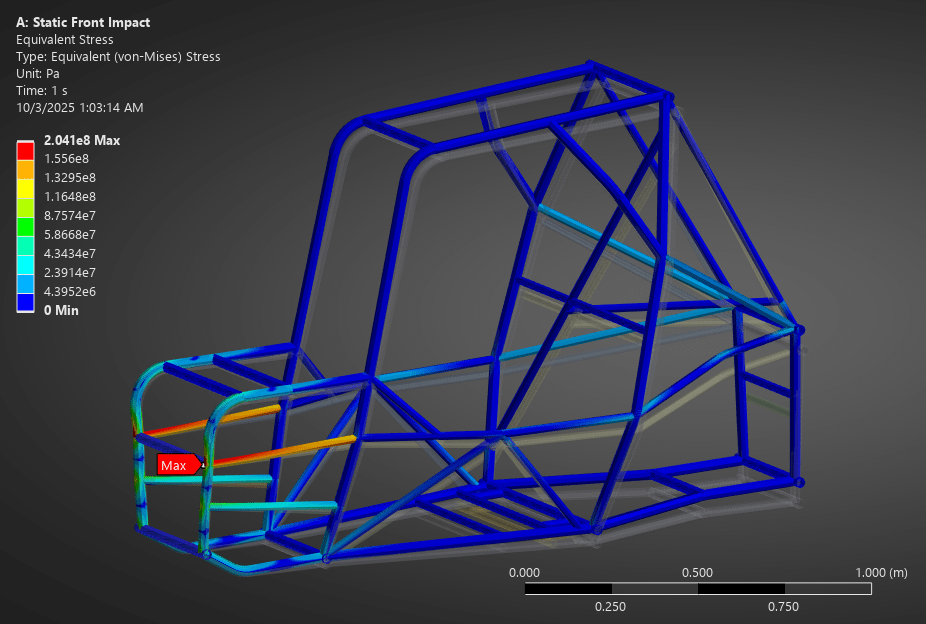Pick the 8.7574e7 legend value

coord(70,216)
